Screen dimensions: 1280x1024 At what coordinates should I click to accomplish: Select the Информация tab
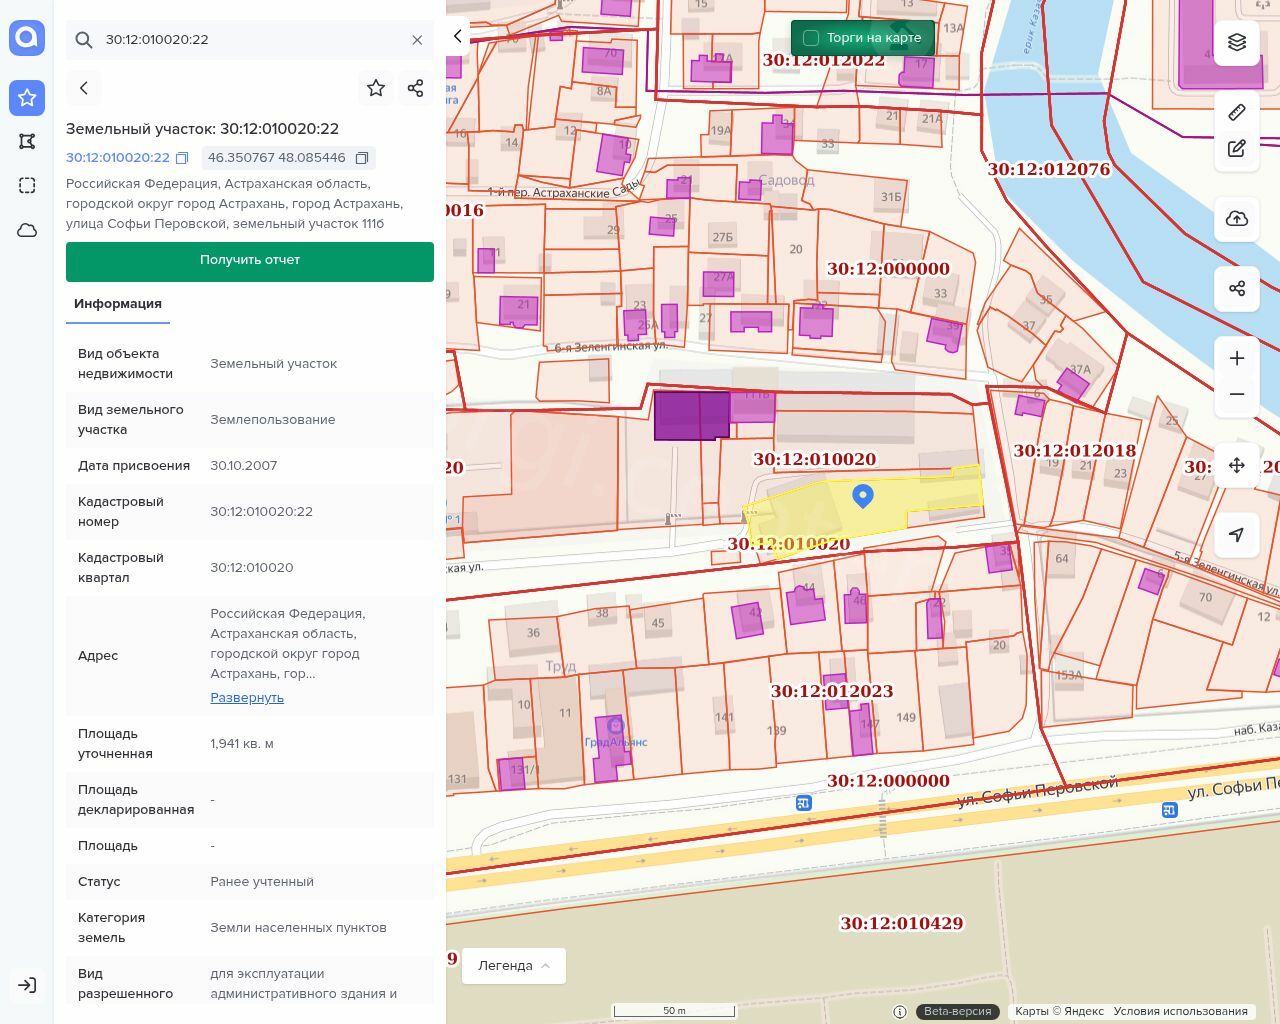[118, 304]
